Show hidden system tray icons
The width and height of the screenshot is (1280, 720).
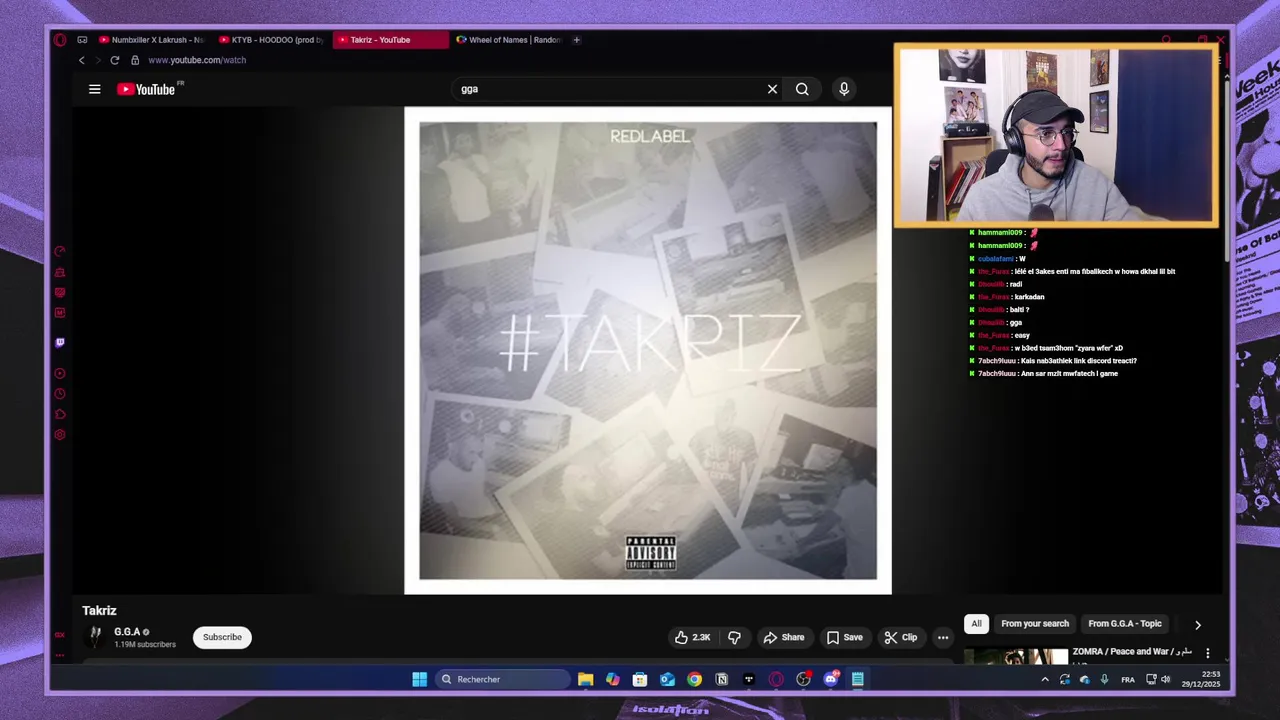(x=1045, y=680)
